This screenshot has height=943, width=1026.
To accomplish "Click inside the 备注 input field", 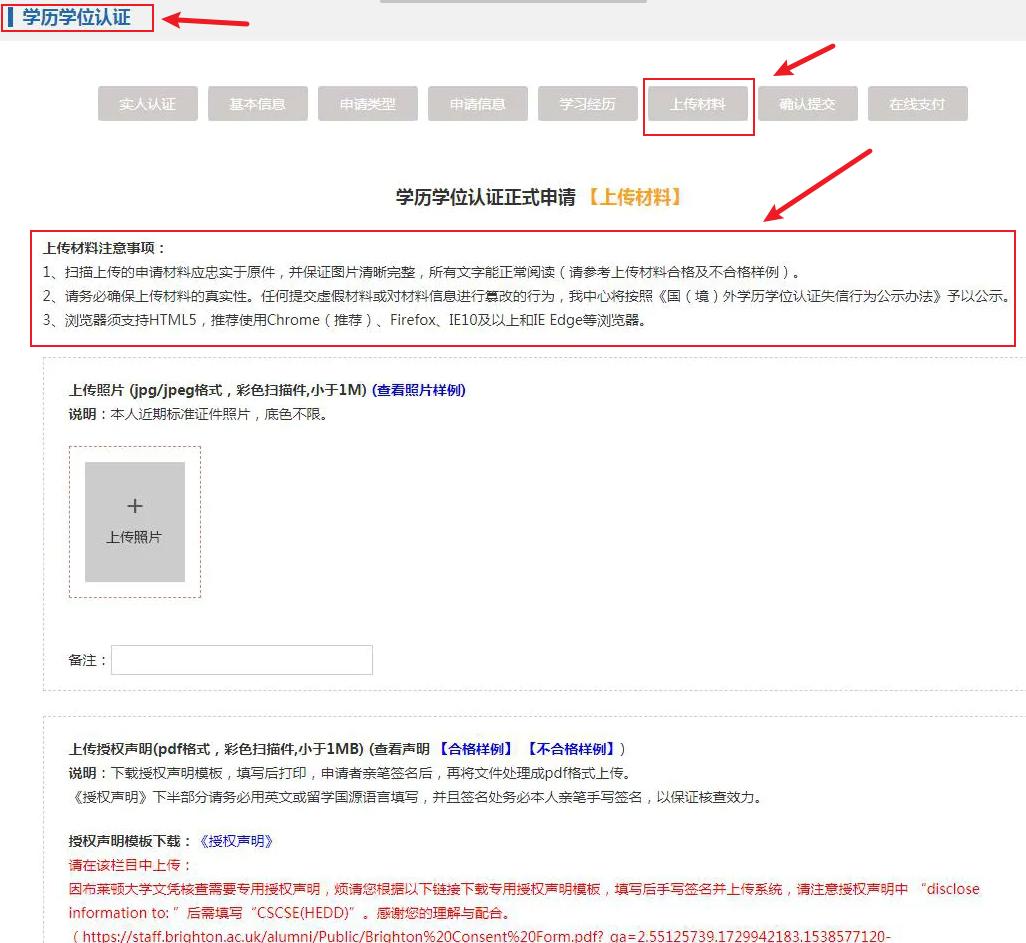I will 244,659.
